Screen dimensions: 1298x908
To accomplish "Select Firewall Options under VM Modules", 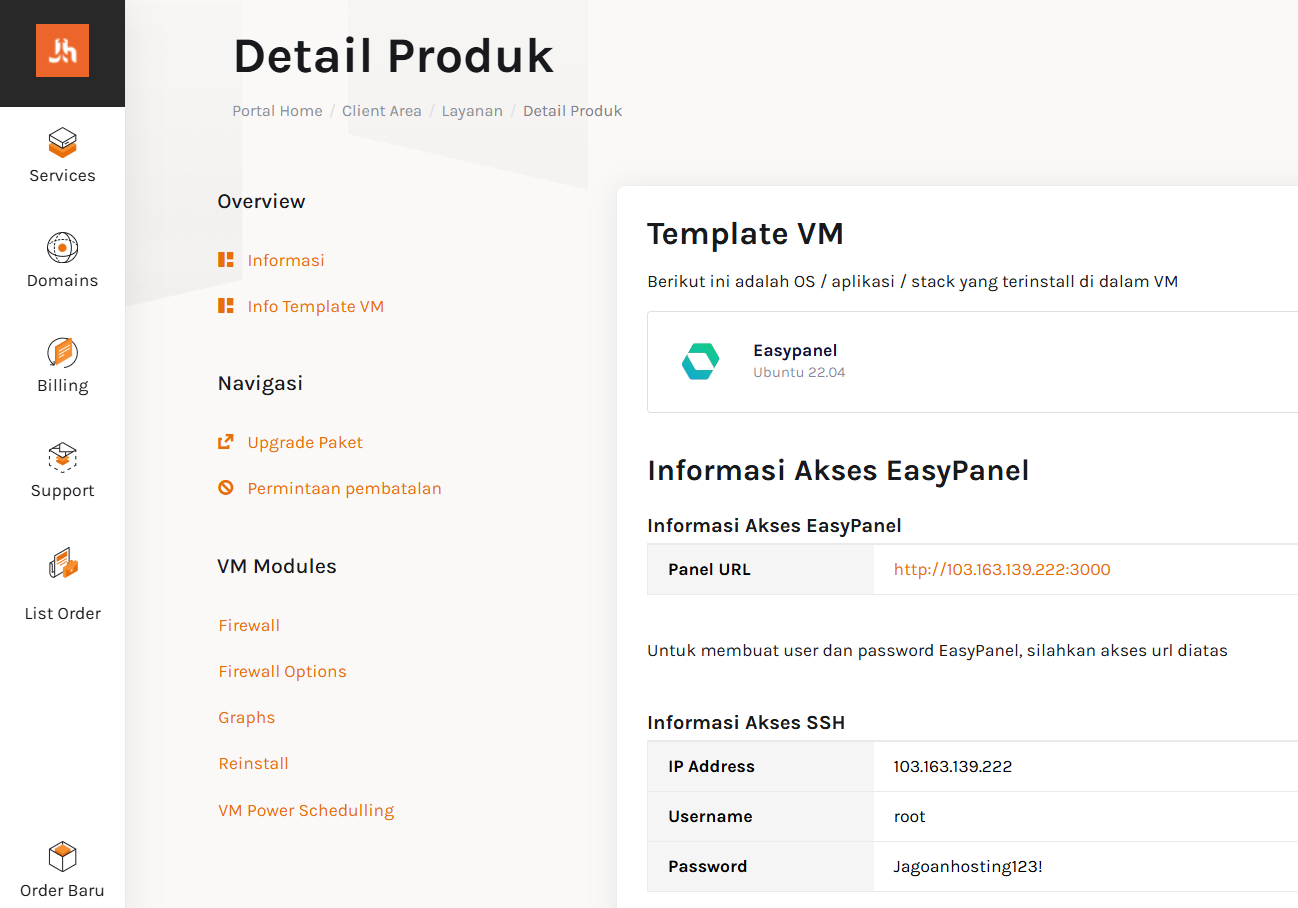I will click(x=282, y=671).
